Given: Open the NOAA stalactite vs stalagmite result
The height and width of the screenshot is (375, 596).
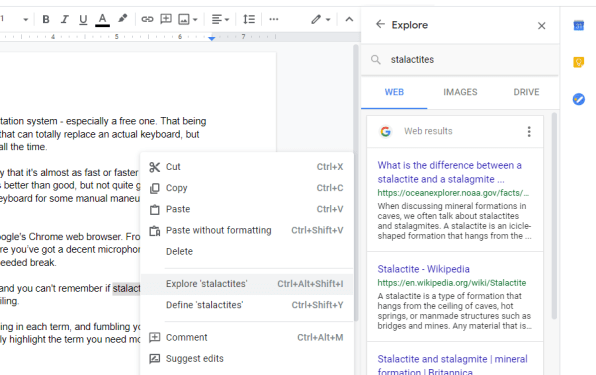Looking at the screenshot, I should (449, 172).
